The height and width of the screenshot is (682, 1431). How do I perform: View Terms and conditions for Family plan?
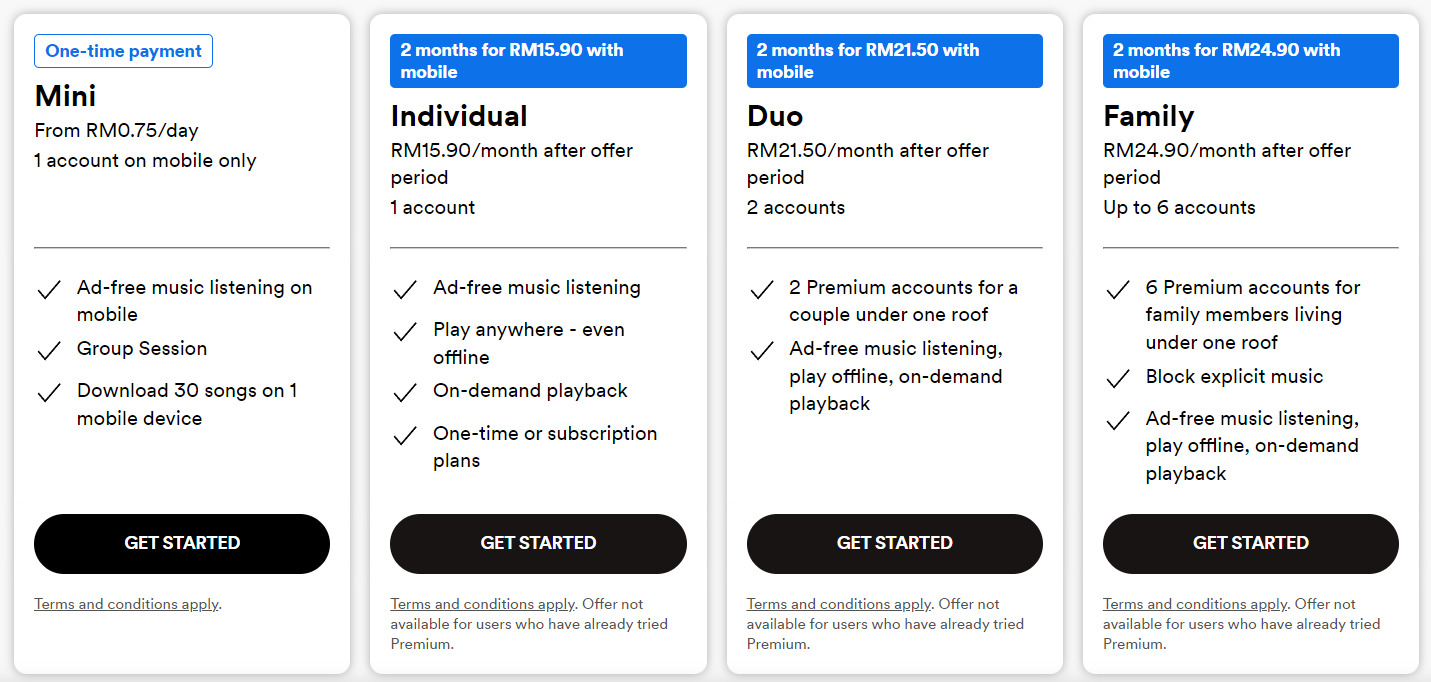pos(1195,604)
